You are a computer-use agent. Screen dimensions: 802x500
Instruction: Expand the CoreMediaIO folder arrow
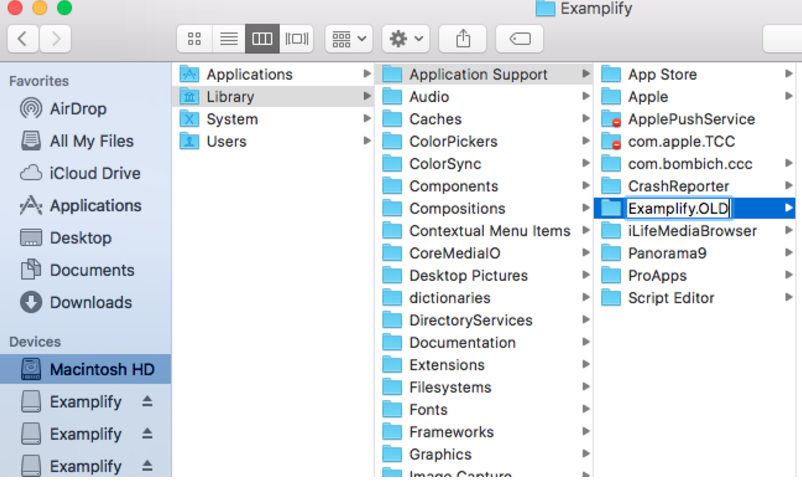coord(586,253)
